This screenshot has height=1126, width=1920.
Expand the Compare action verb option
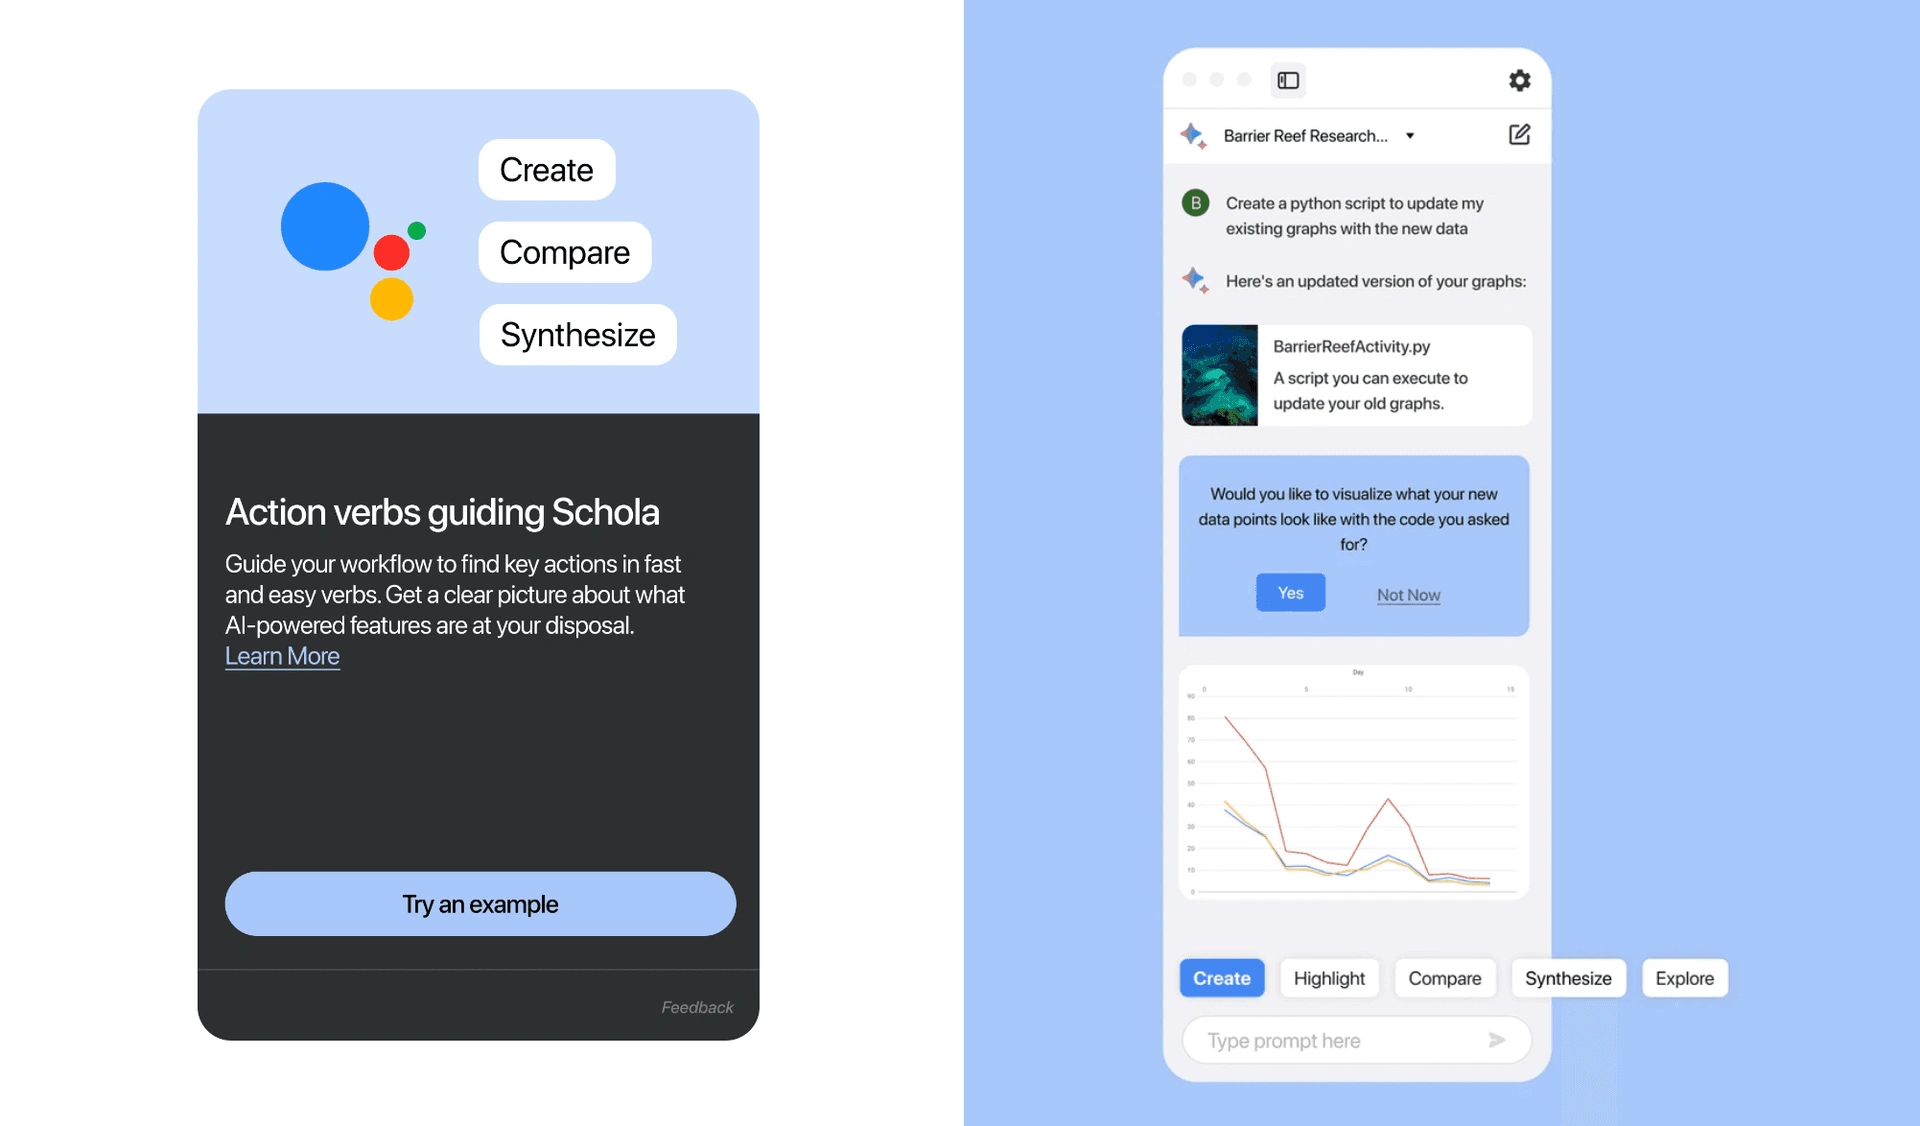[564, 251]
